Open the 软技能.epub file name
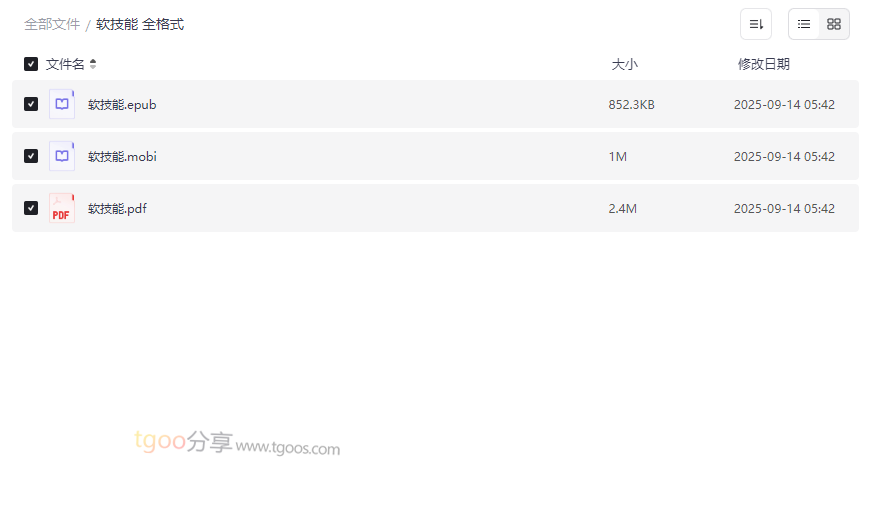874x514 pixels. 122,104
